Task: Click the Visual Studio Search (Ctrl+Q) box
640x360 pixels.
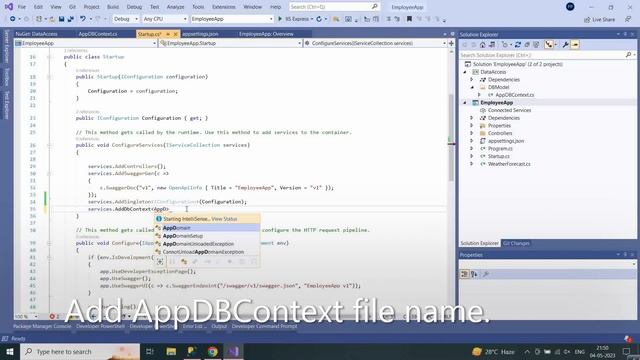Action: [334, 7]
